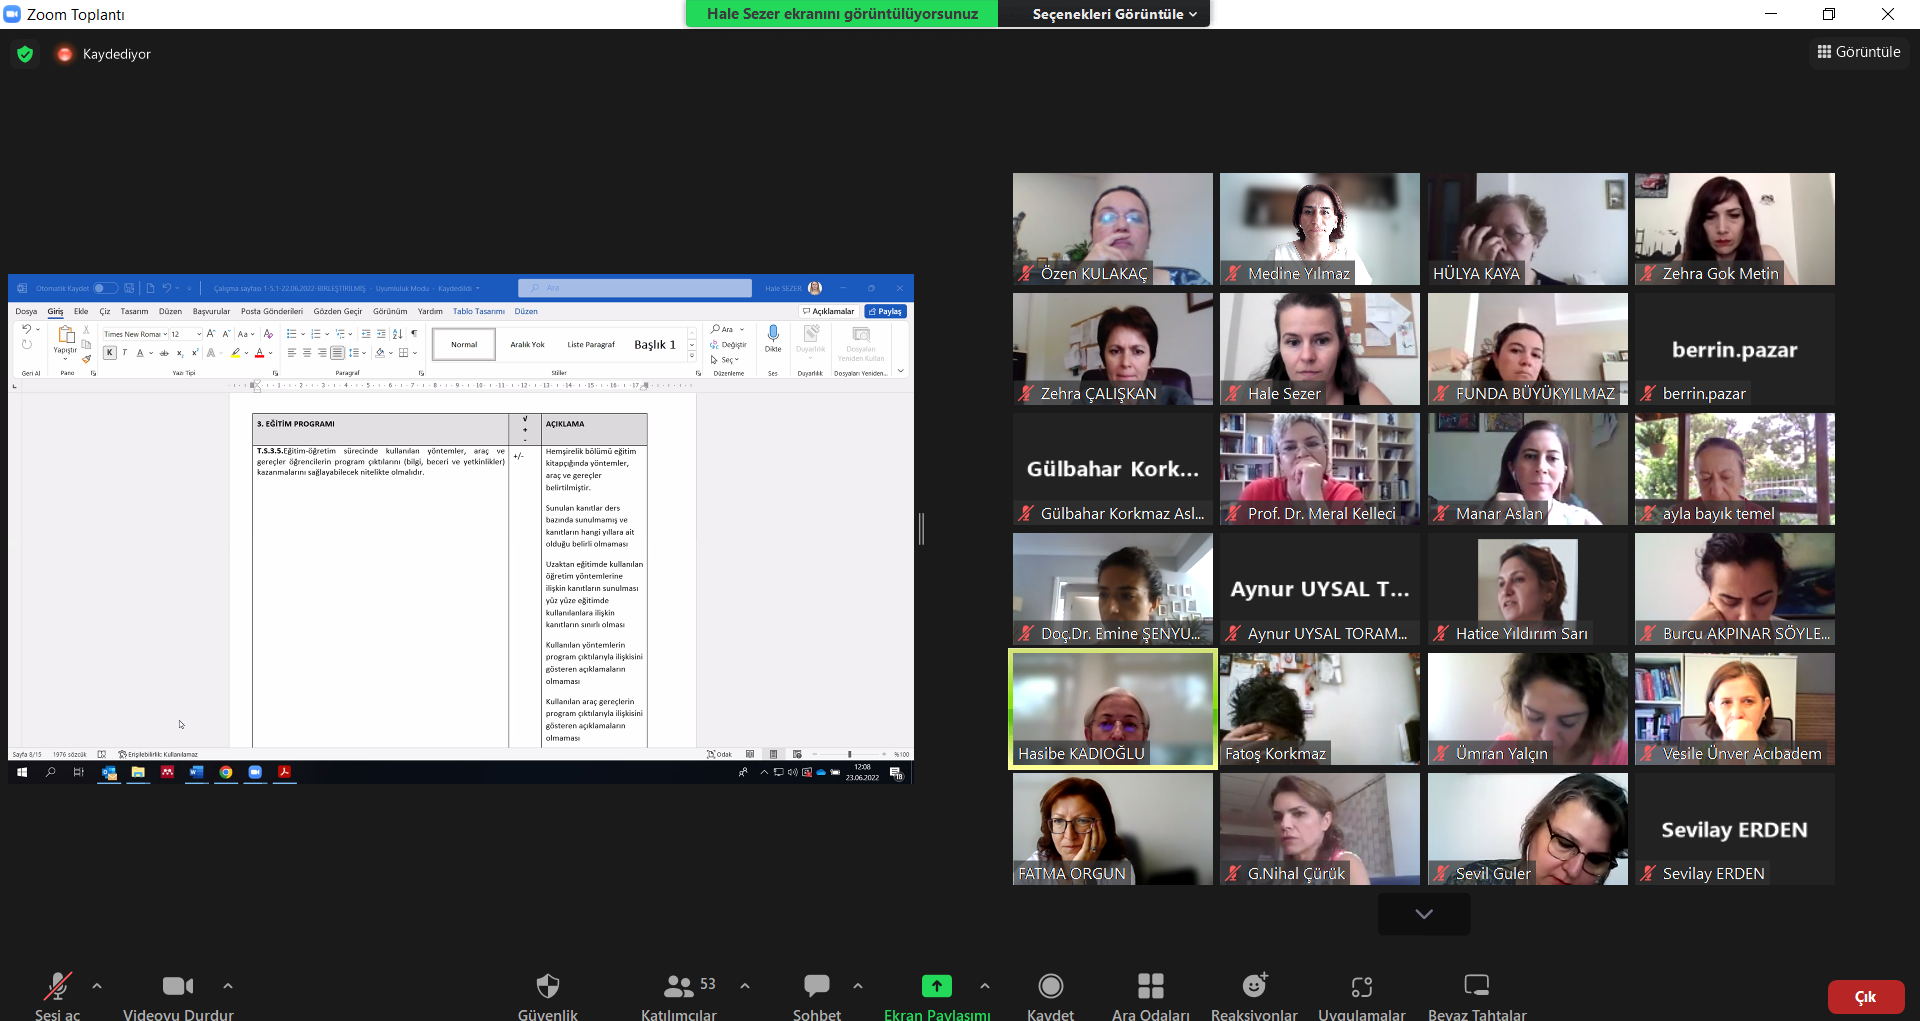The height and width of the screenshot is (1021, 1920).
Task: Open Beyaz Tahtalar whiteboards
Action: pos(1477,996)
